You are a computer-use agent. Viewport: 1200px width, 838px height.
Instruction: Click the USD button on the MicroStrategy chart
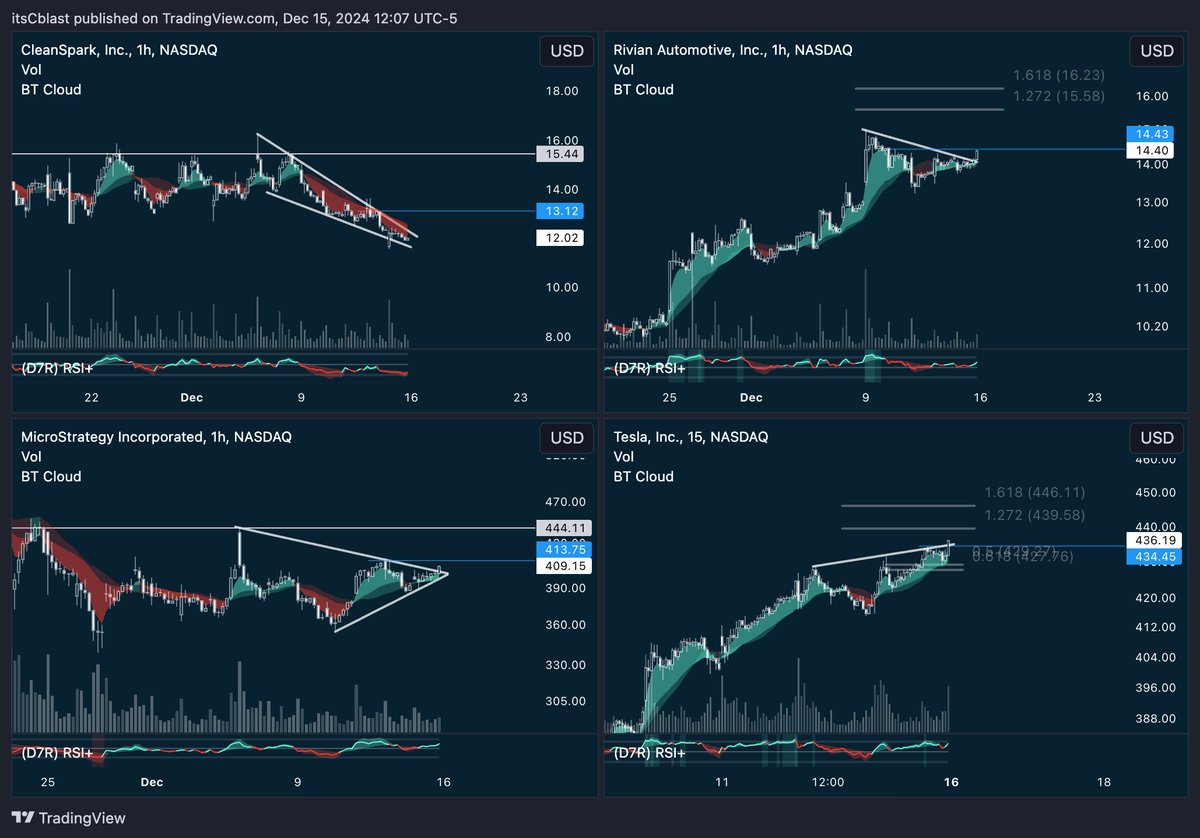565,438
